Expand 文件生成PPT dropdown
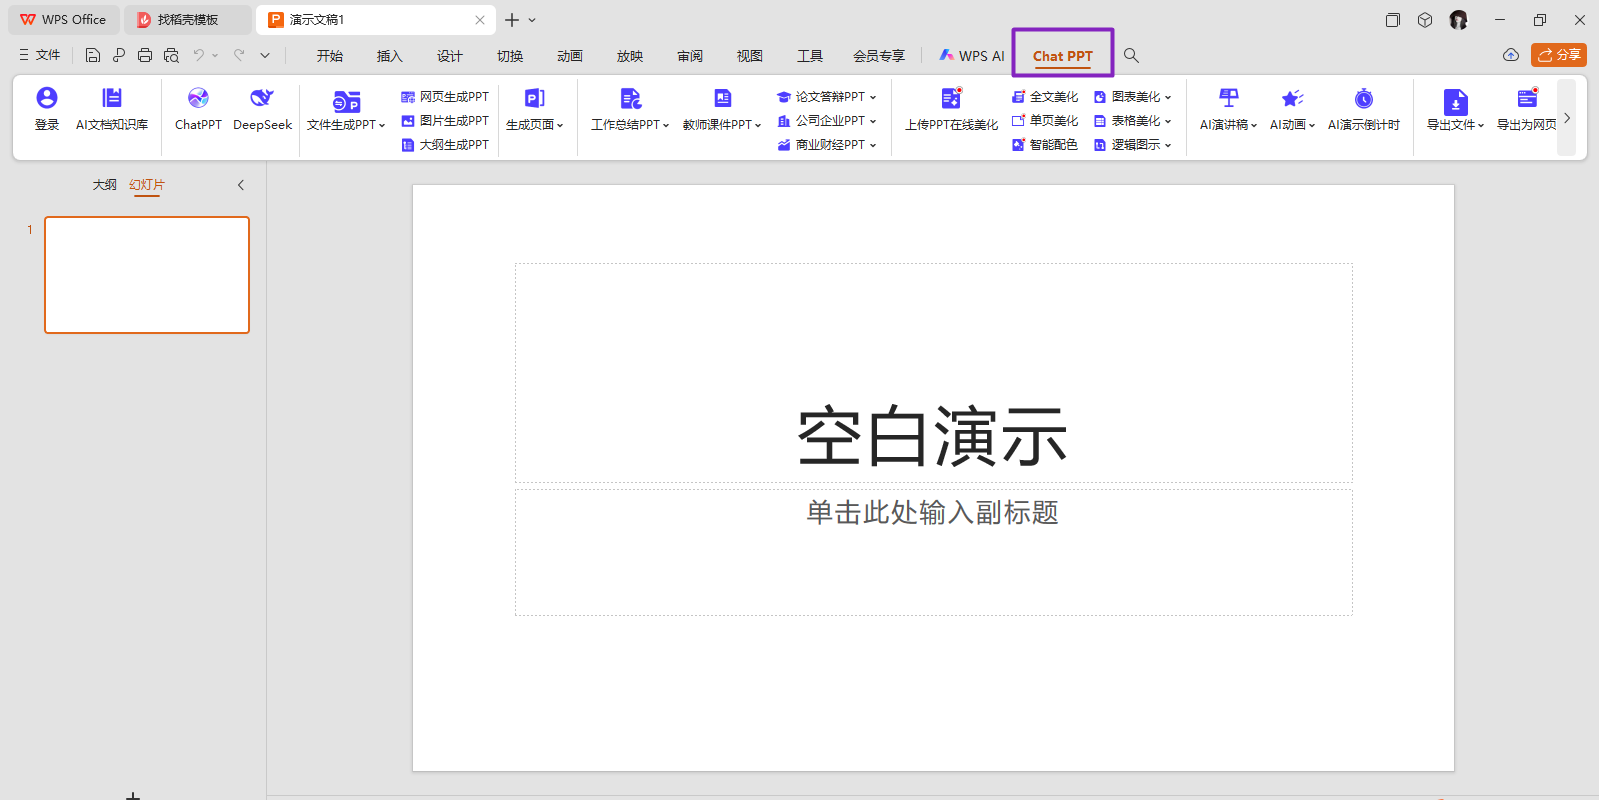Screen dimensions: 1599x800 (346, 124)
